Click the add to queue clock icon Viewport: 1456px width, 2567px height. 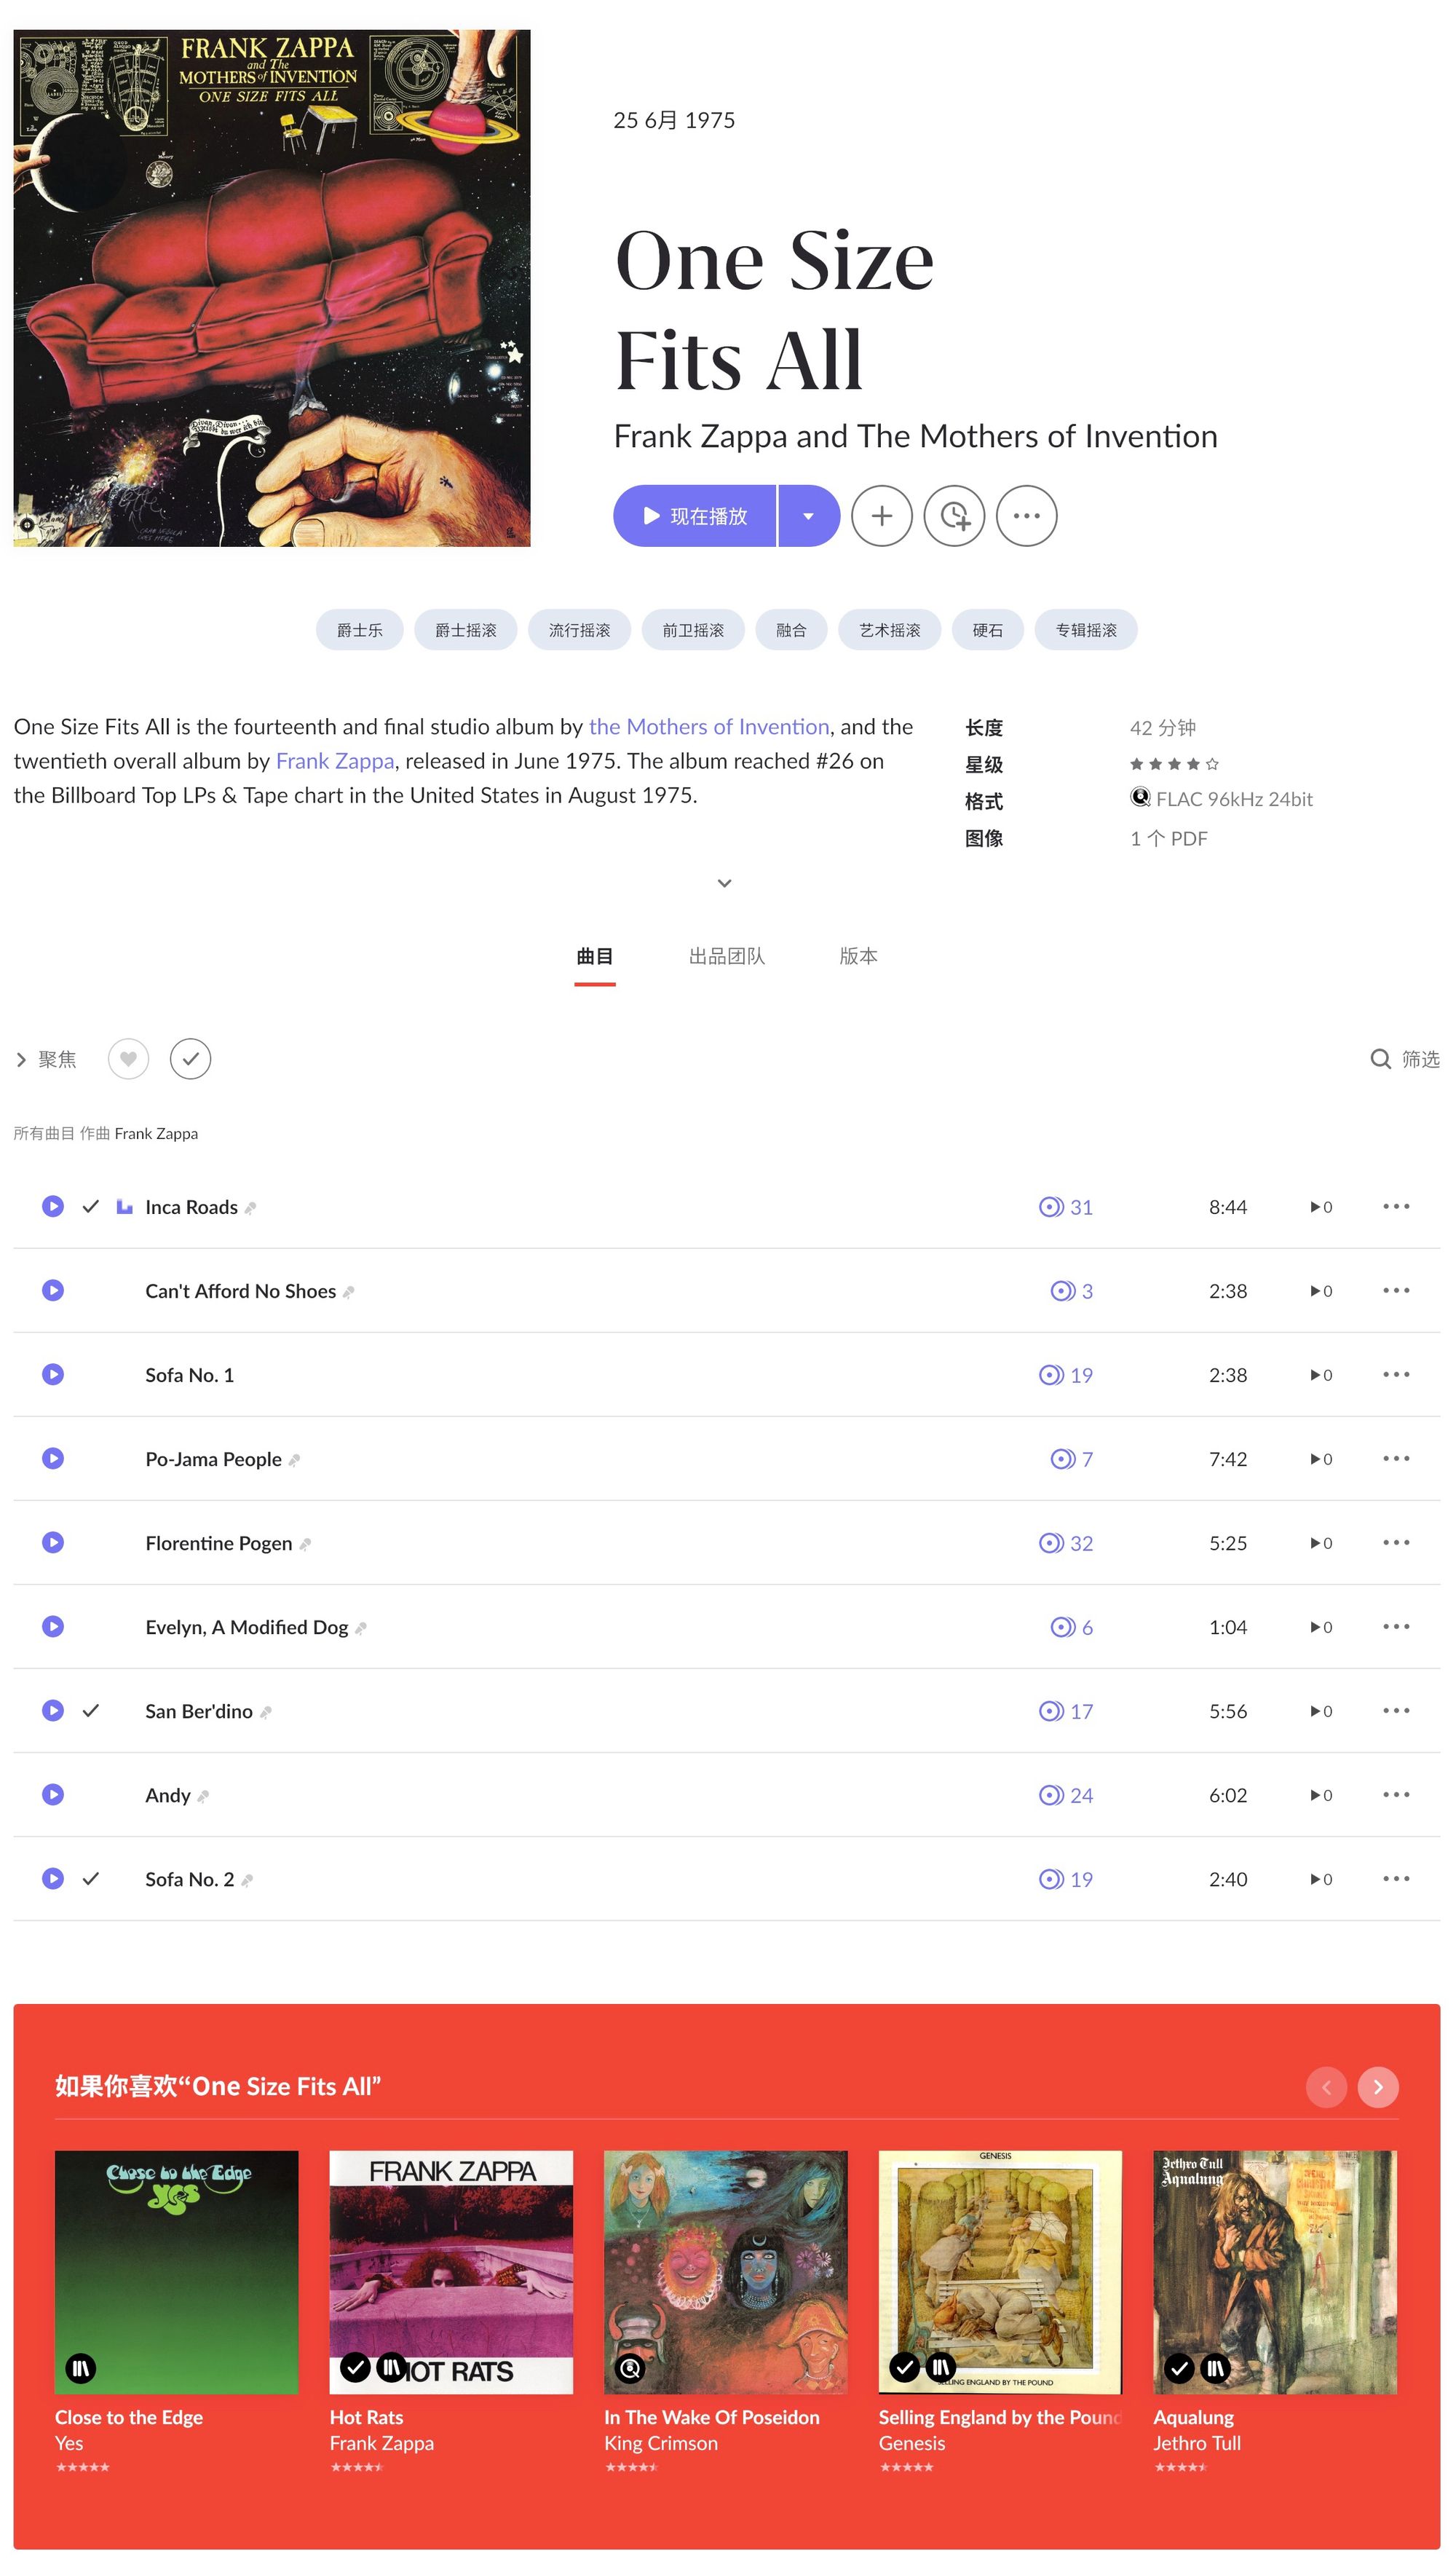click(954, 516)
